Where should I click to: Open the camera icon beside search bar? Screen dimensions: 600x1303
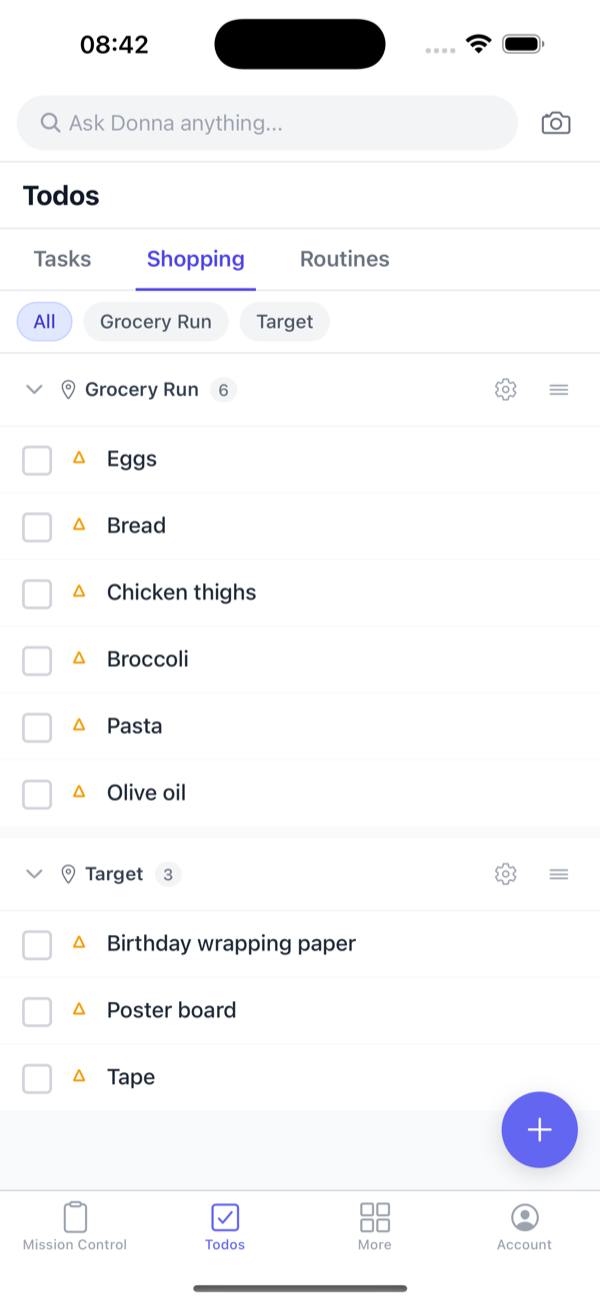tap(556, 122)
